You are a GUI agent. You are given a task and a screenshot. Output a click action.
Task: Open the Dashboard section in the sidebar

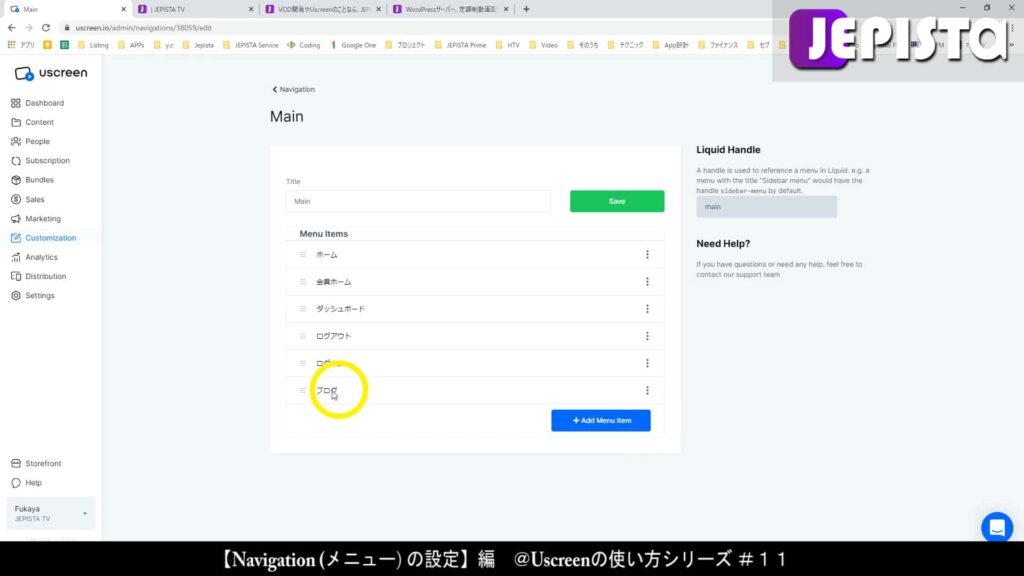44,102
